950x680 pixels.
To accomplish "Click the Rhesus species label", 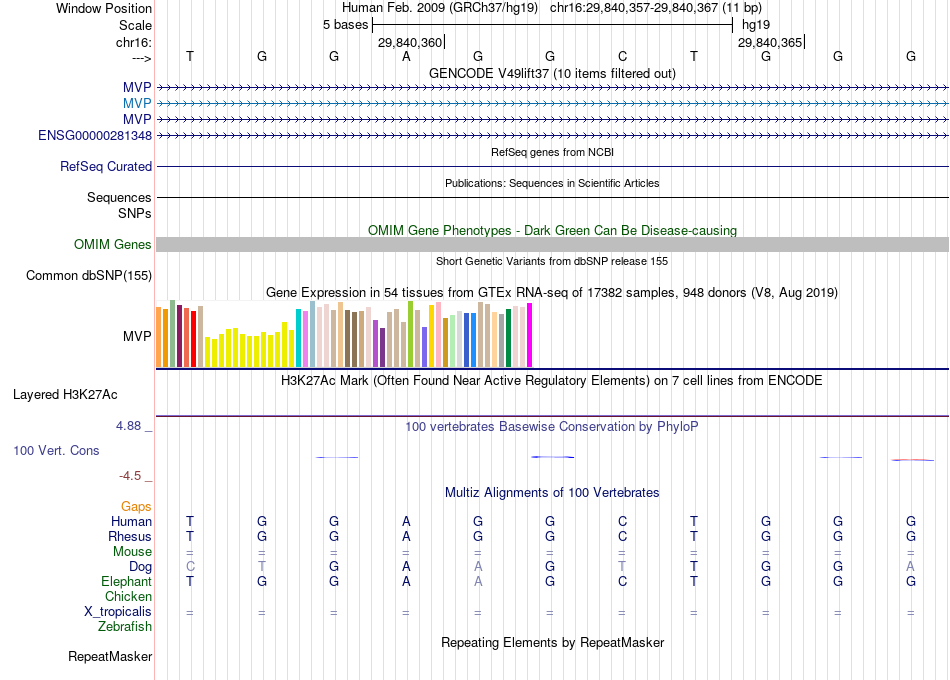I will point(130,536).
